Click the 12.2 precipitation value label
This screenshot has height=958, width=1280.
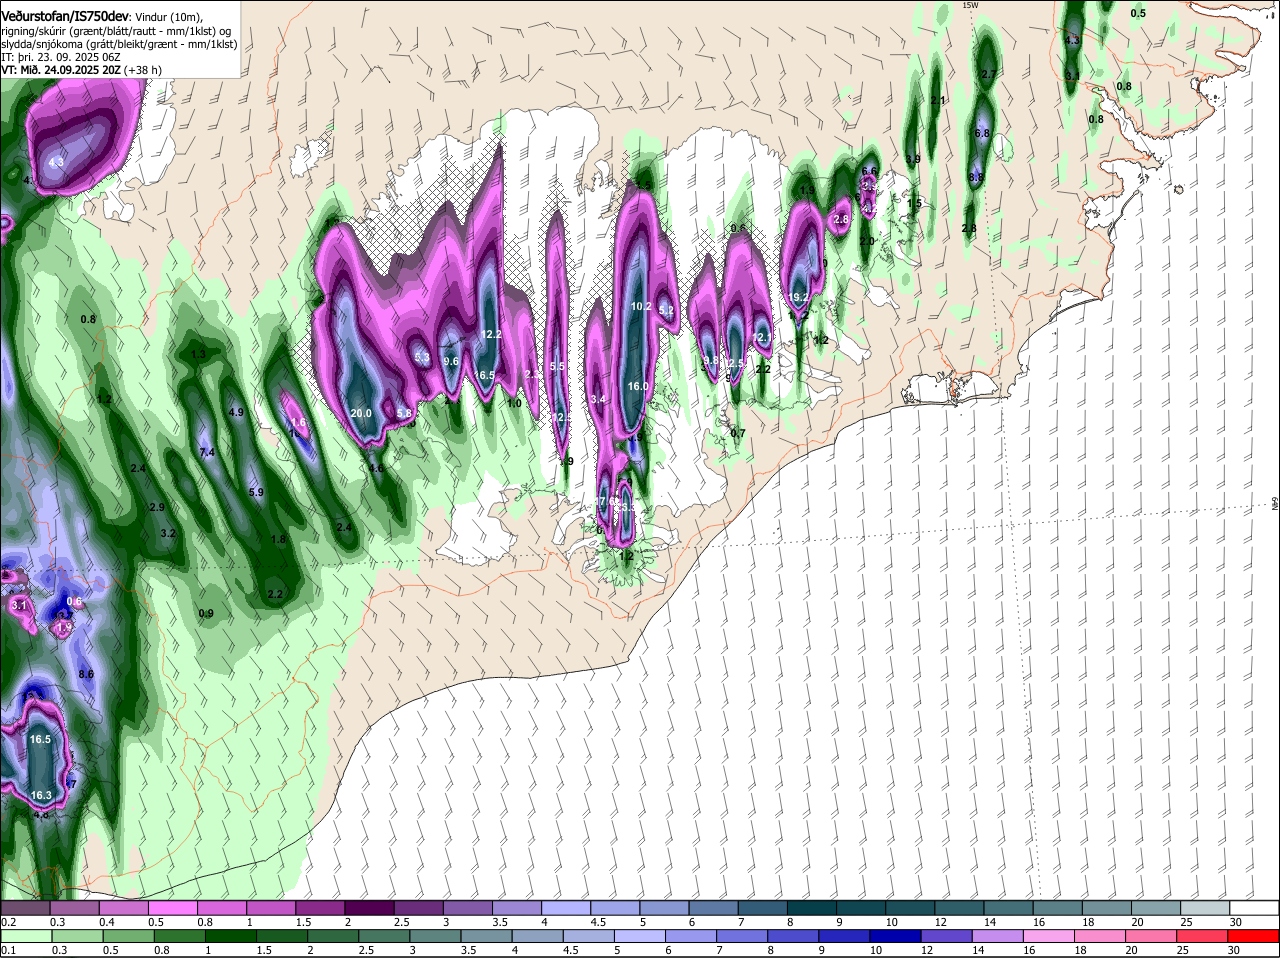(491, 334)
